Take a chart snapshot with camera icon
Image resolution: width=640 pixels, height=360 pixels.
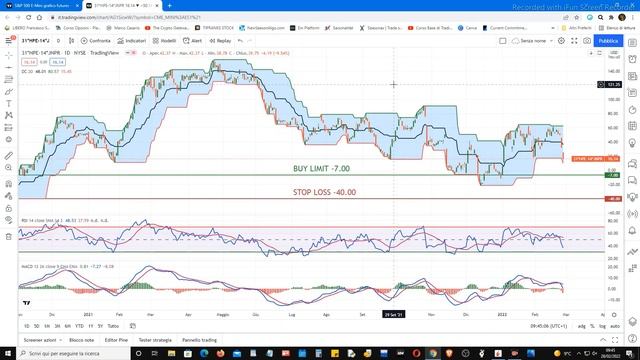click(x=587, y=41)
